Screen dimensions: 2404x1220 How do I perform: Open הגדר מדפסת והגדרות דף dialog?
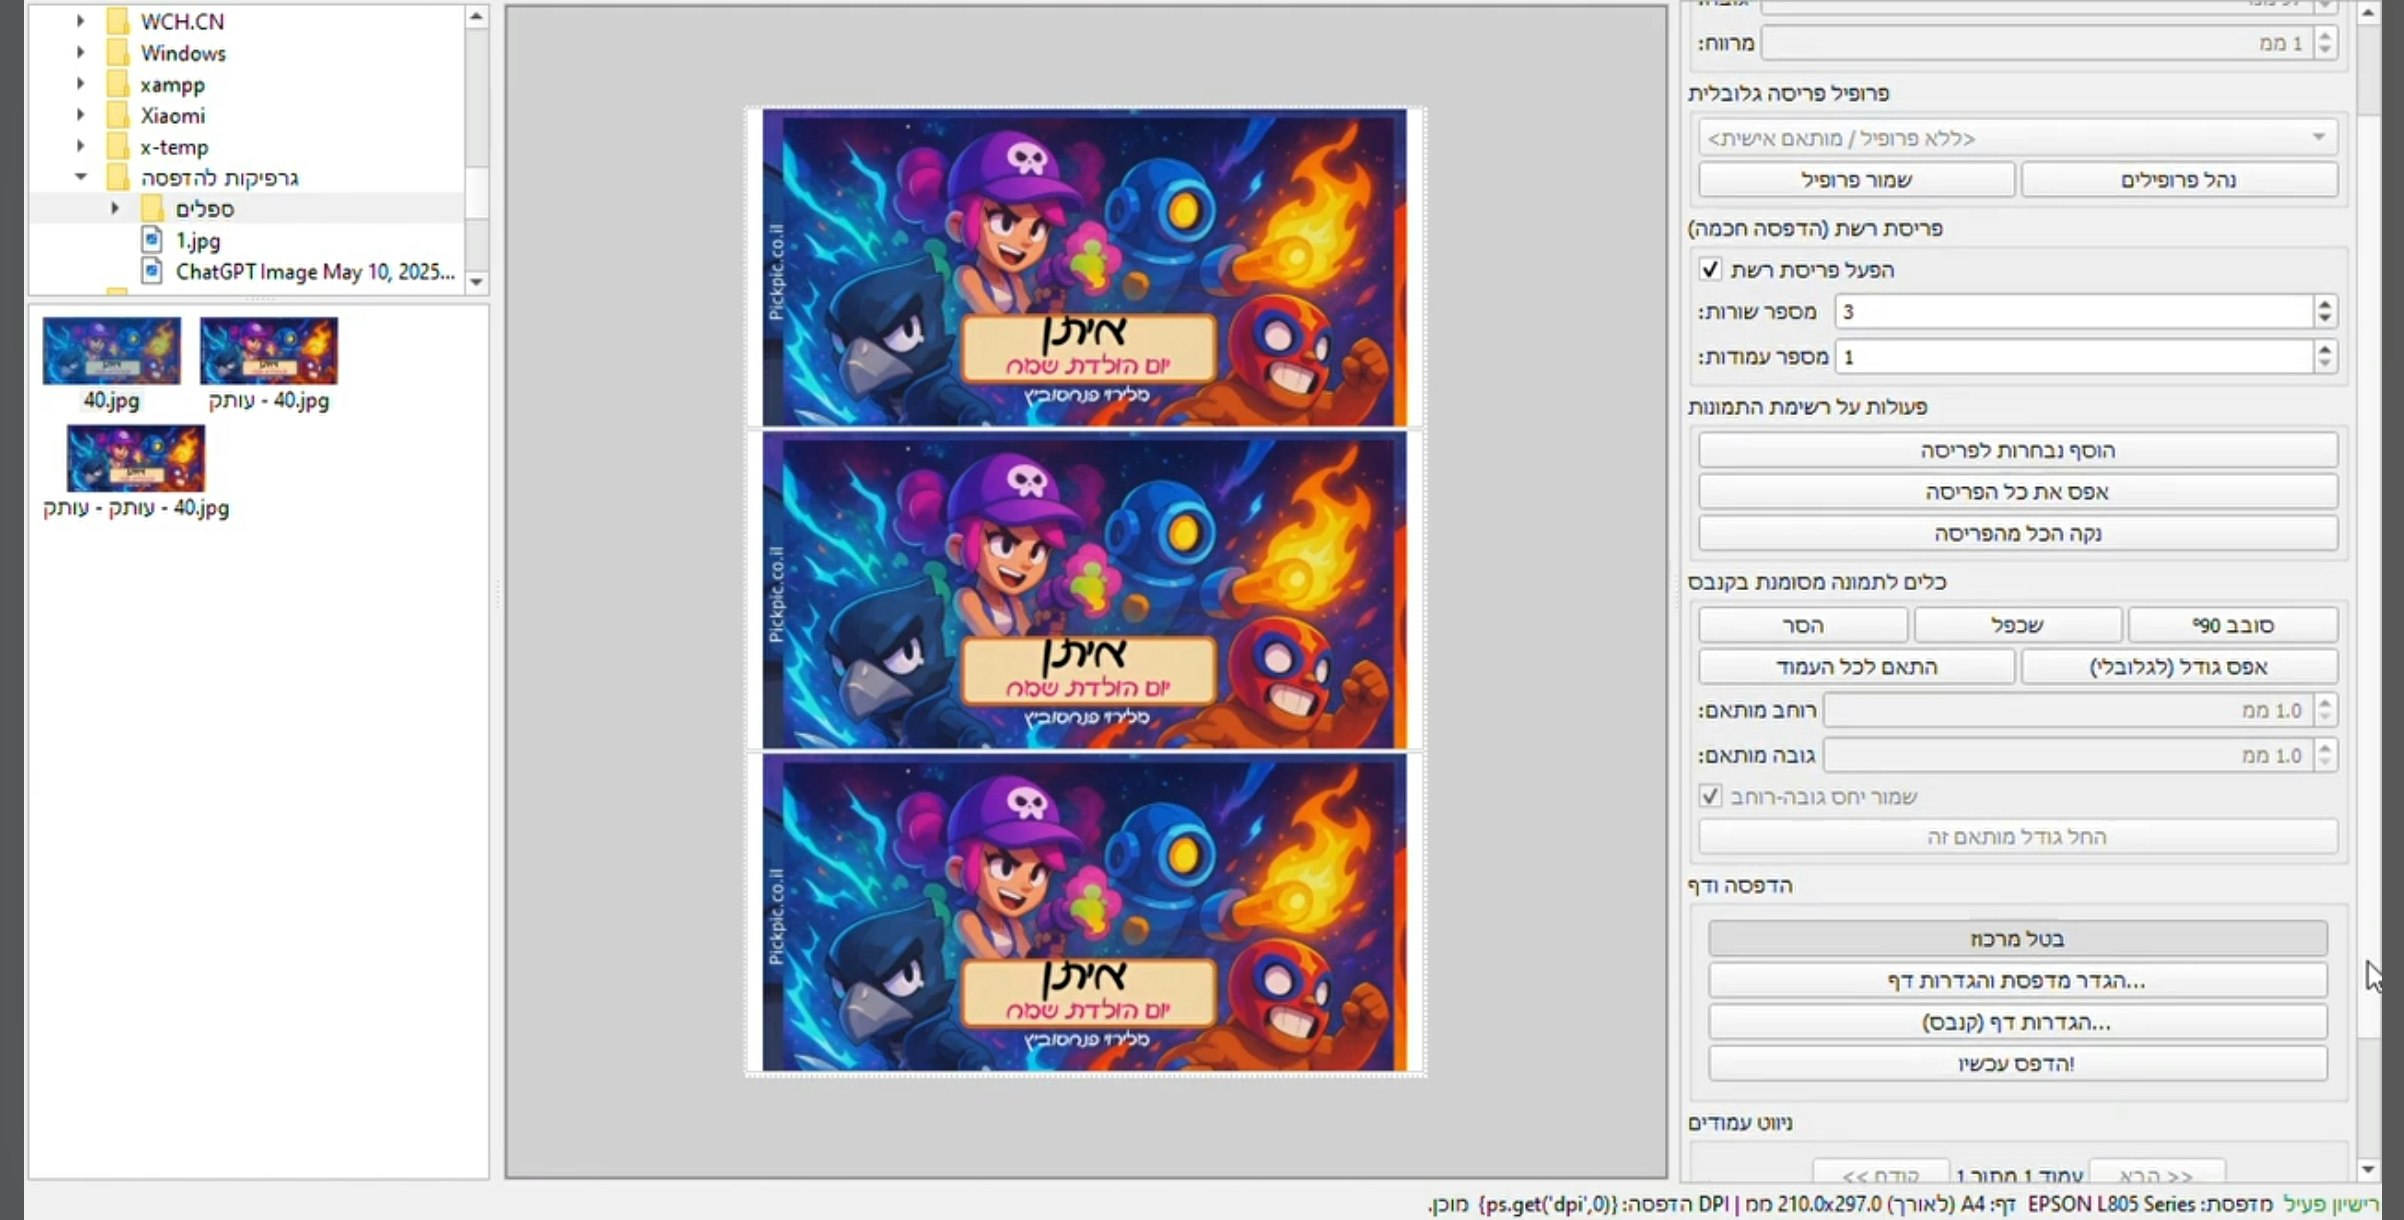2017,981
